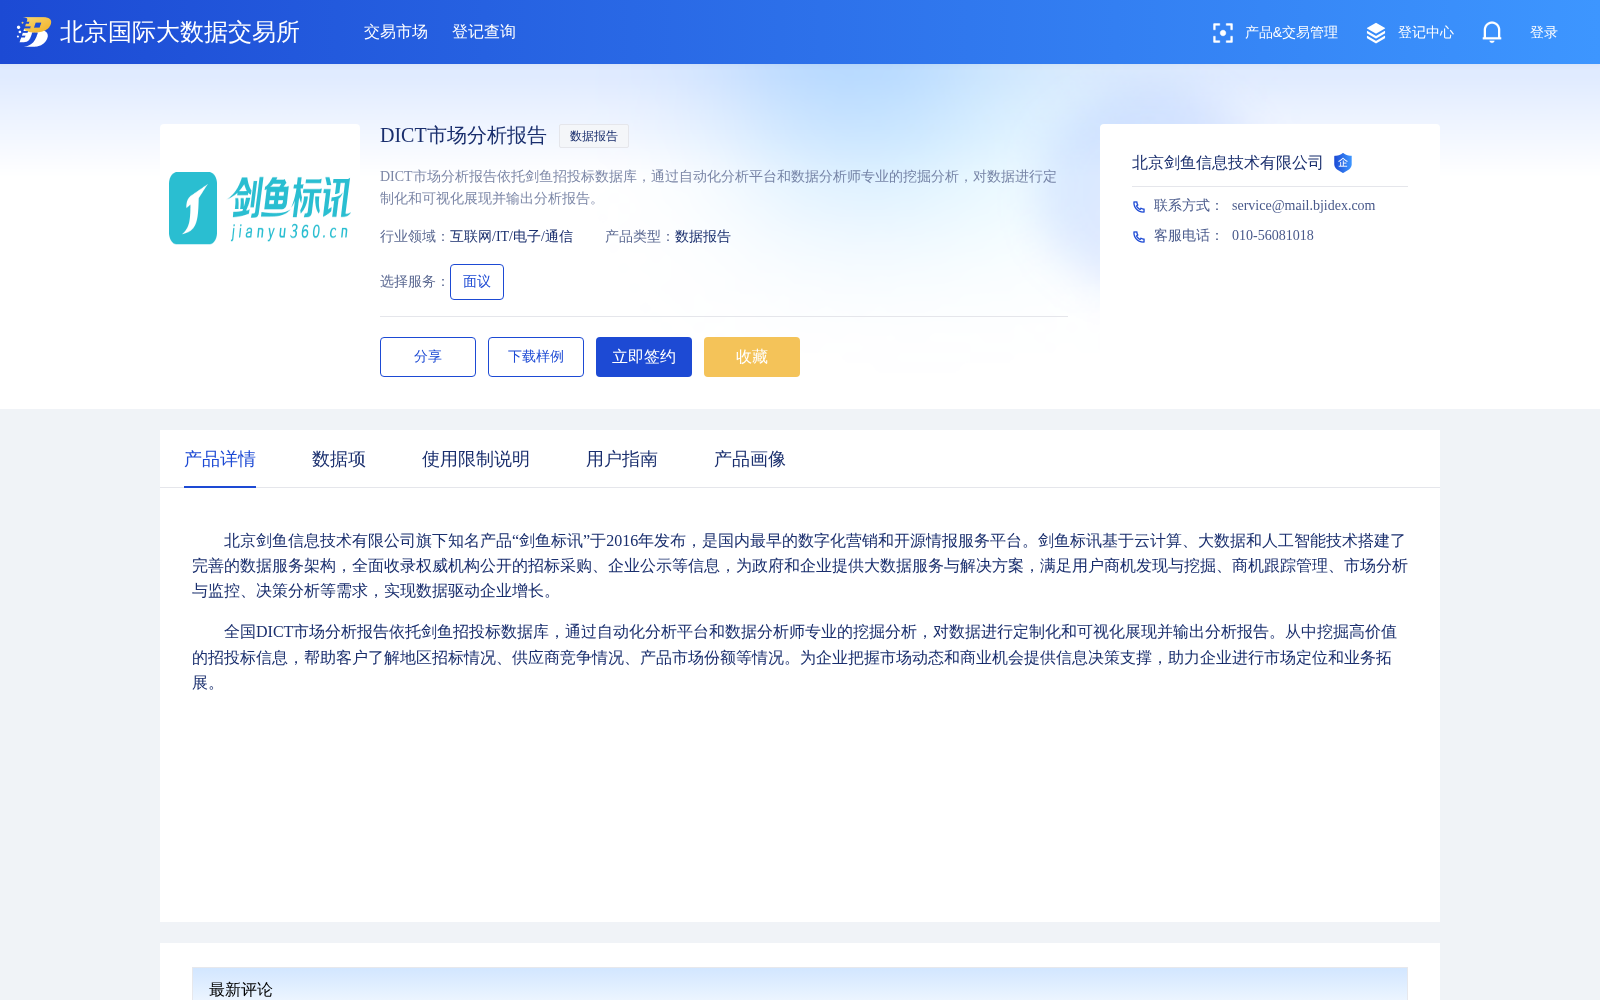Image resolution: width=1600 pixels, height=1000 pixels.
Task: Open the 交易市场 menu
Action: (x=396, y=32)
